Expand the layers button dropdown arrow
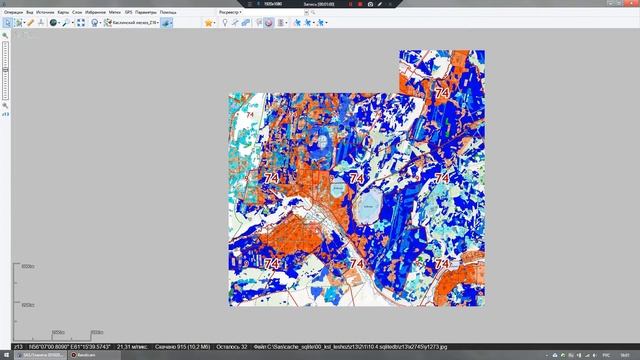Viewport: 640px width, 360px height. click(171, 23)
